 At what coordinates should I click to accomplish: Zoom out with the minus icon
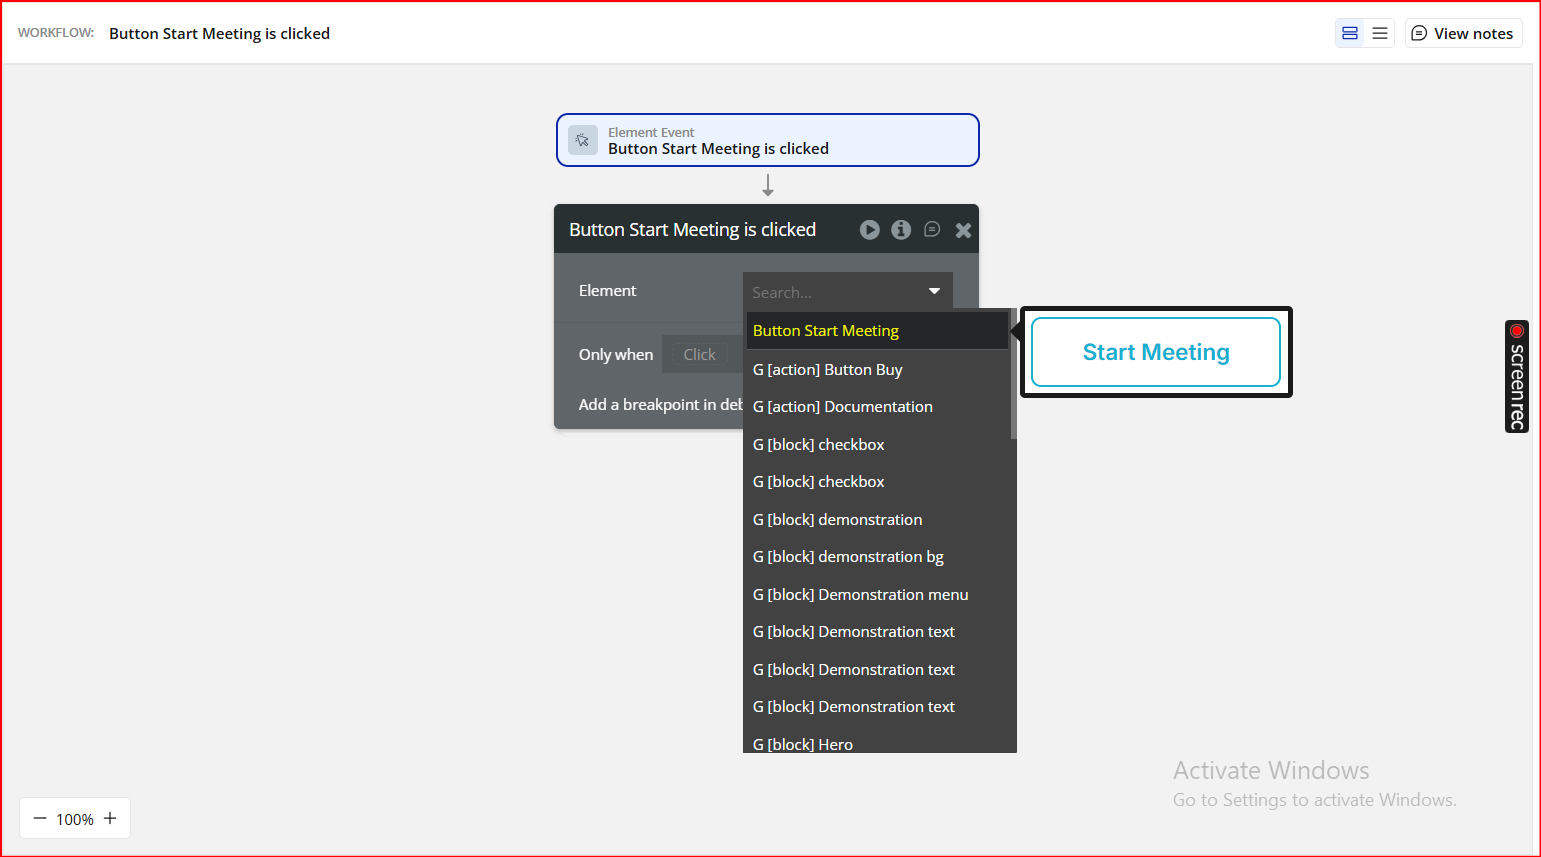pos(40,818)
